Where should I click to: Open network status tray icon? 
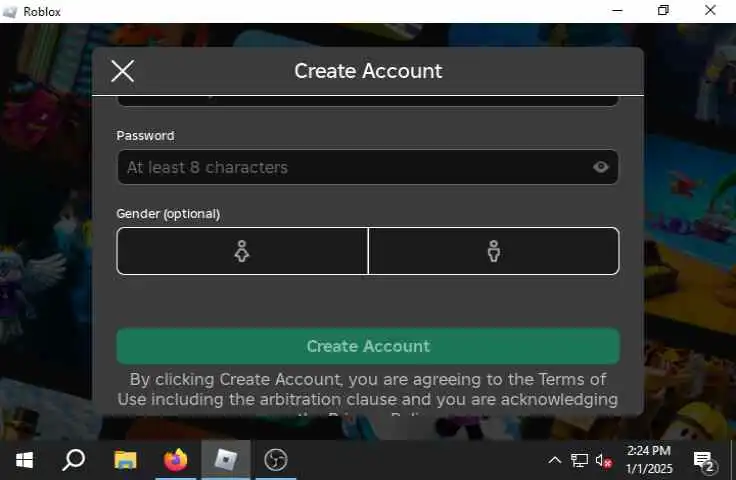[579, 460]
